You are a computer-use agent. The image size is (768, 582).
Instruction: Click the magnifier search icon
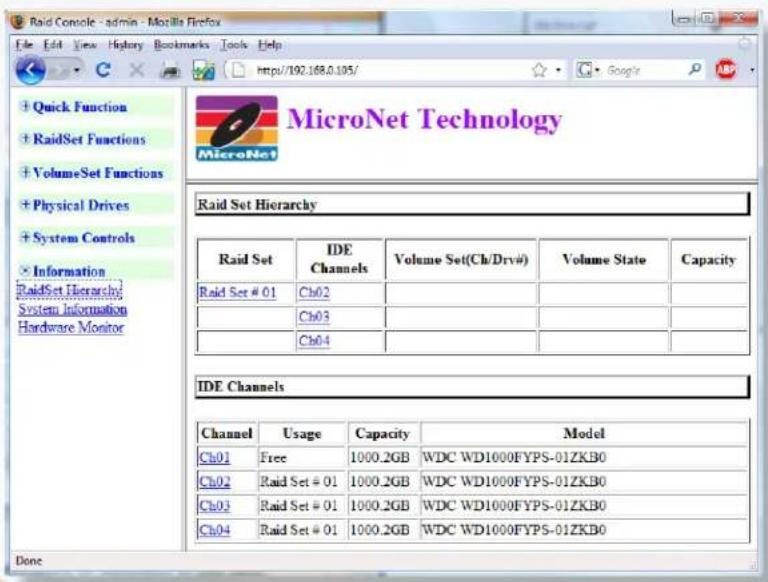point(695,70)
